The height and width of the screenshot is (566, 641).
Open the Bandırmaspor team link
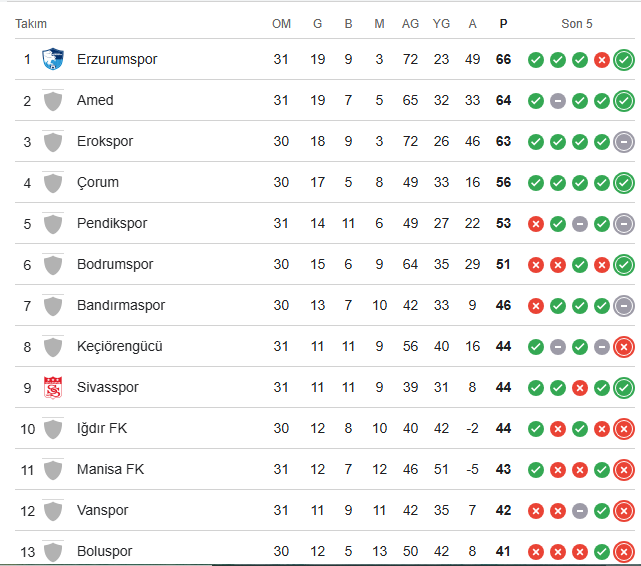click(121, 306)
